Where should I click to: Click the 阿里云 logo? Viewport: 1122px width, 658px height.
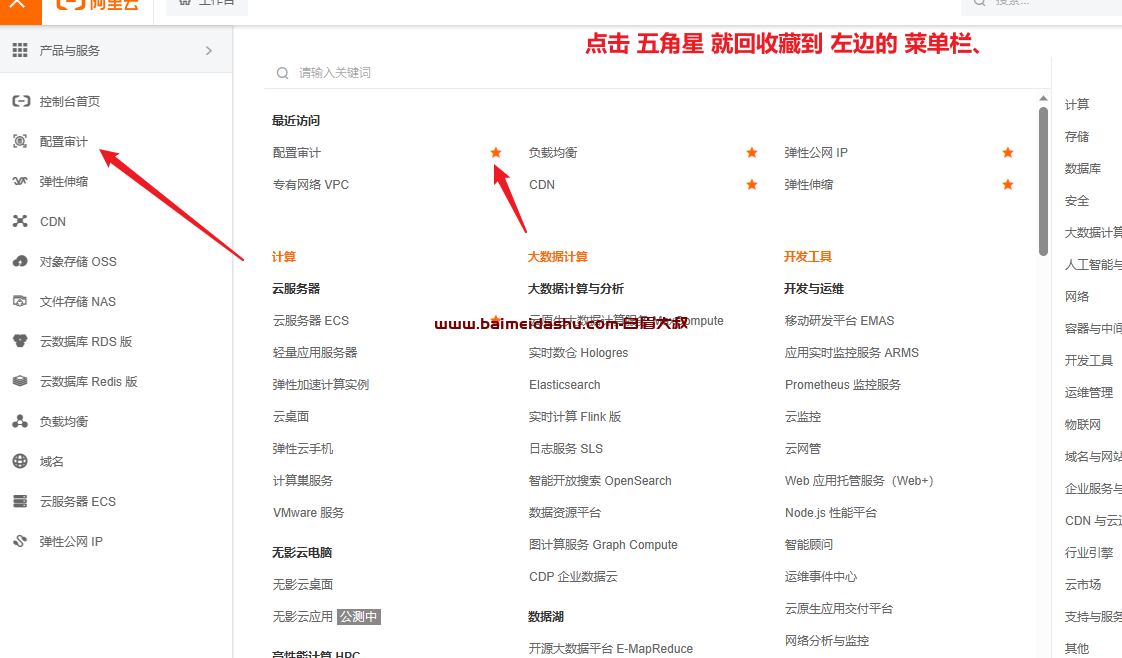[97, 6]
